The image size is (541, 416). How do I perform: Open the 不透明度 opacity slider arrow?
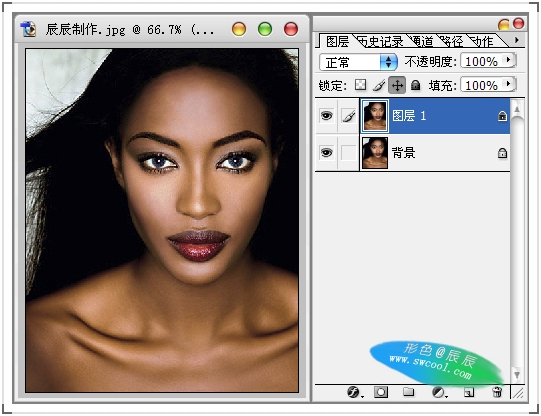508,60
